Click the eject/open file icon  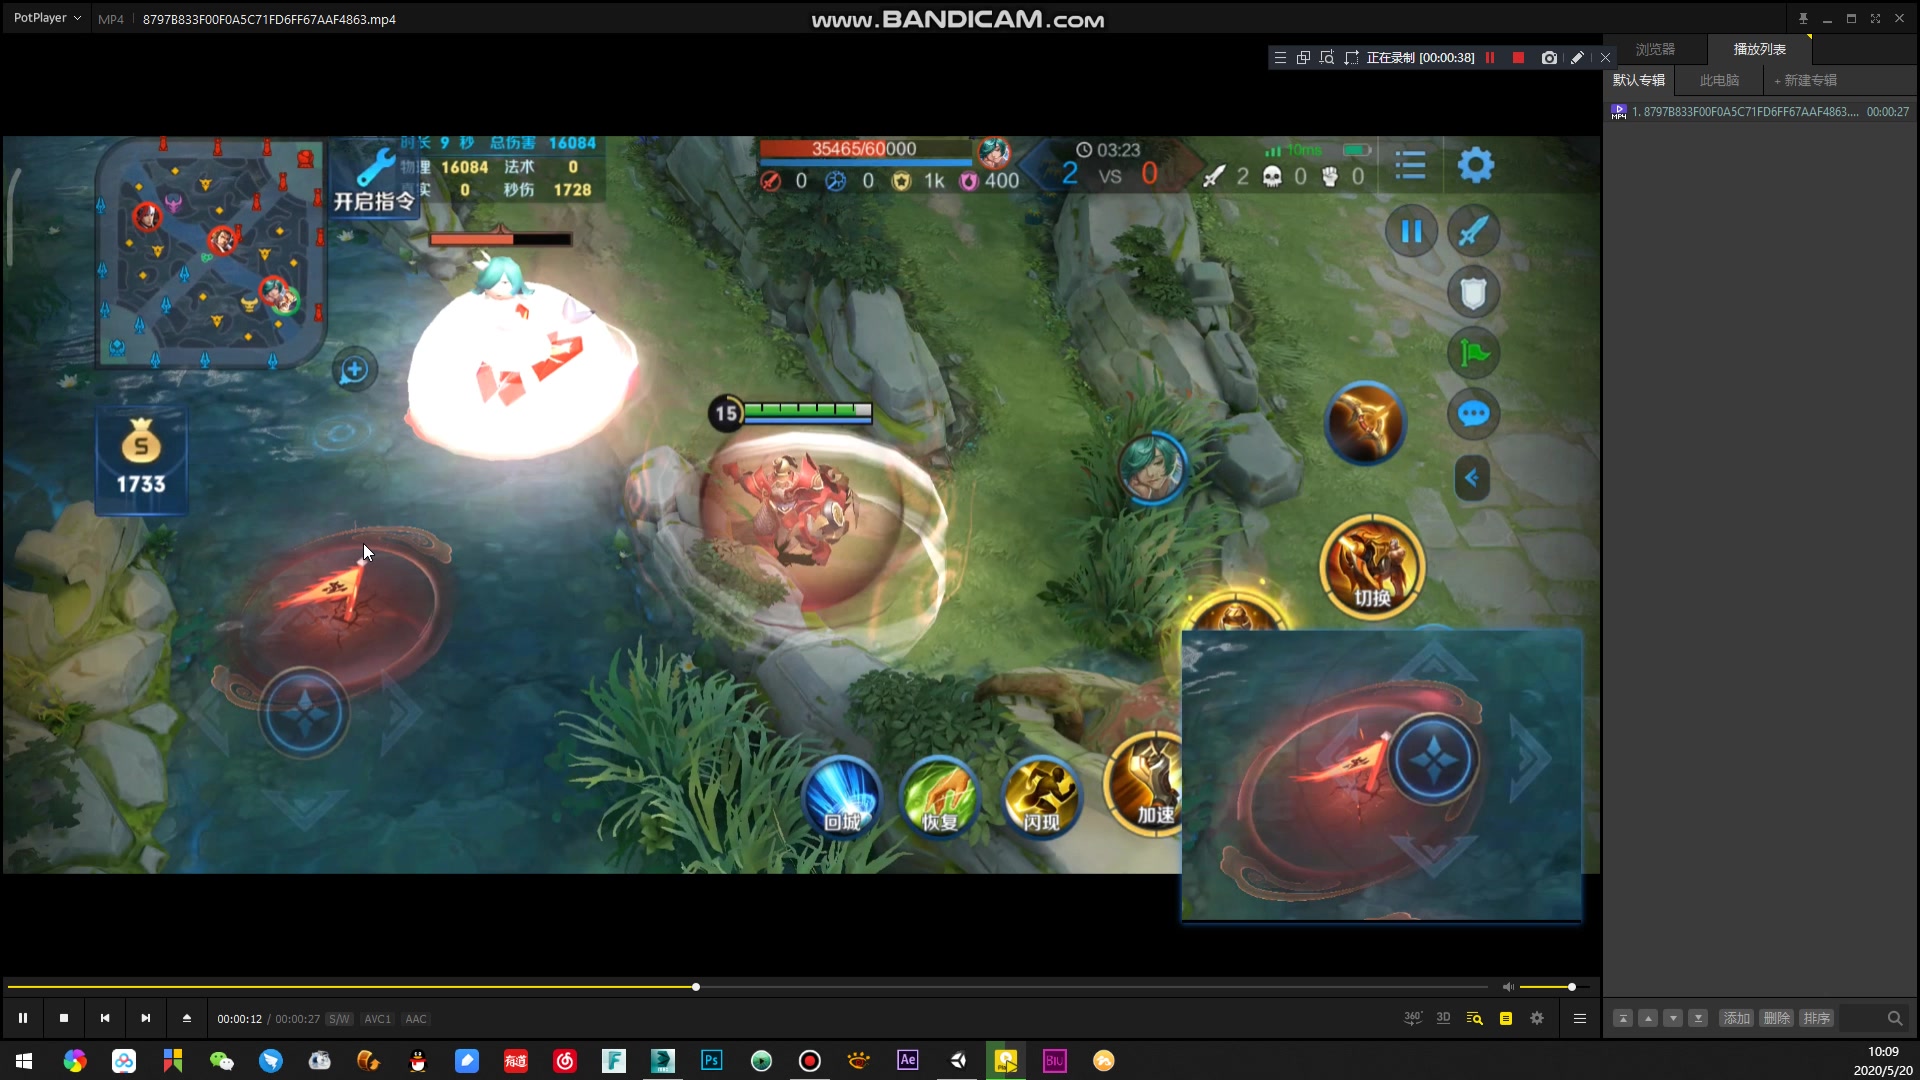click(186, 1018)
